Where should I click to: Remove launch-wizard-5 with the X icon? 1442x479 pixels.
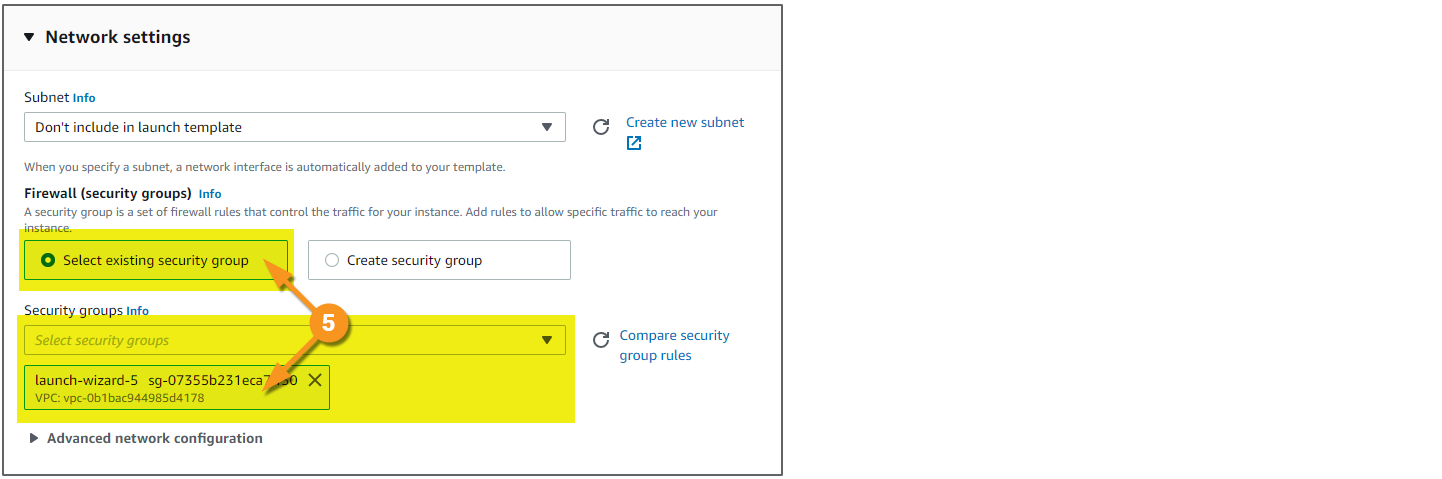[315, 380]
